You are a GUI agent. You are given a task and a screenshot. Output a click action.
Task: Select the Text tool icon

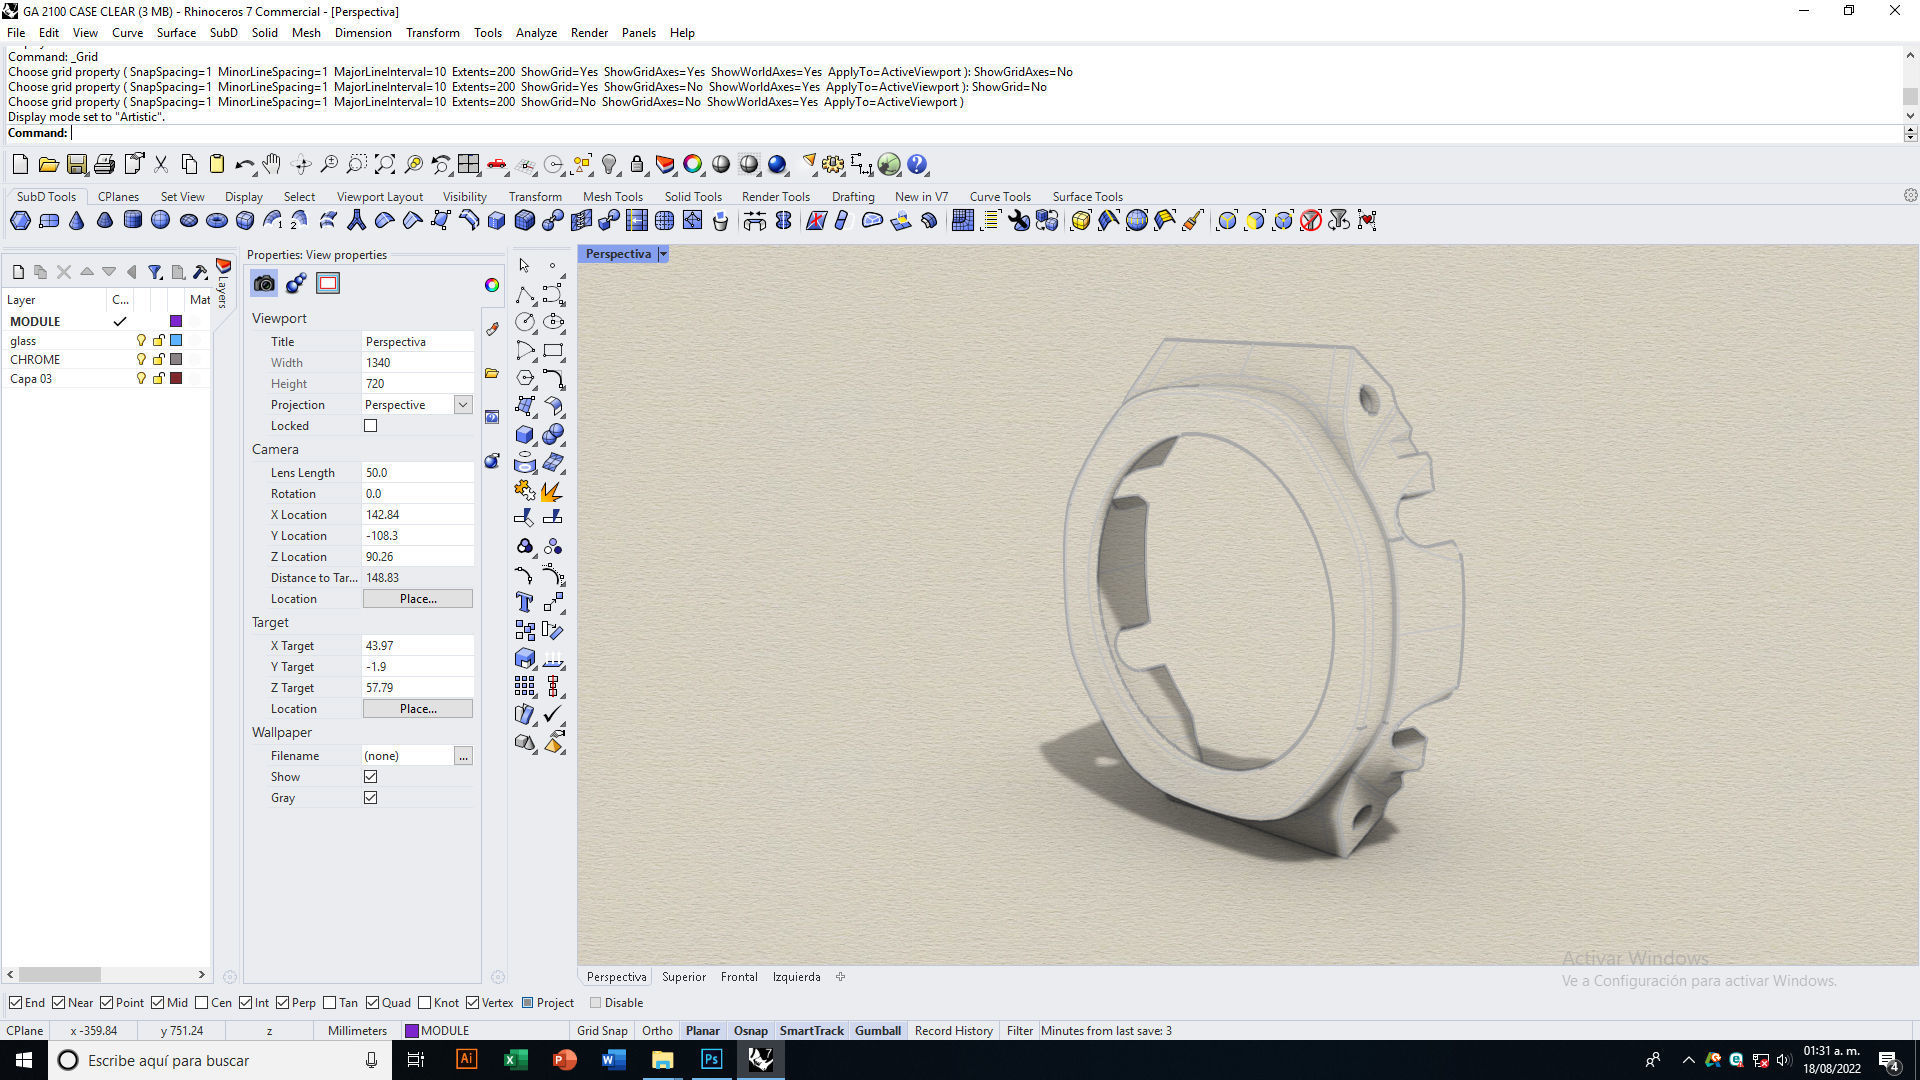tap(525, 602)
